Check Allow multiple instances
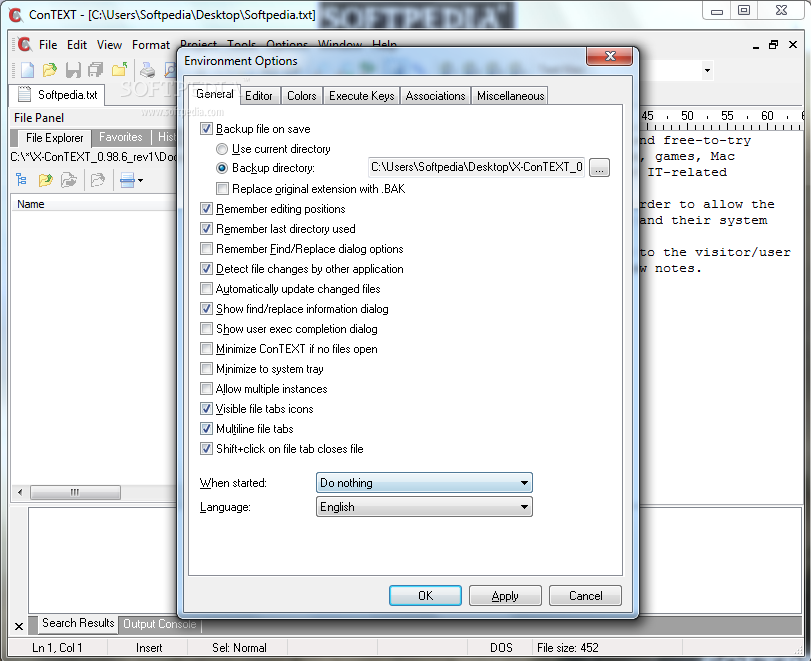Screen dimensions: 811x661 click(206, 388)
